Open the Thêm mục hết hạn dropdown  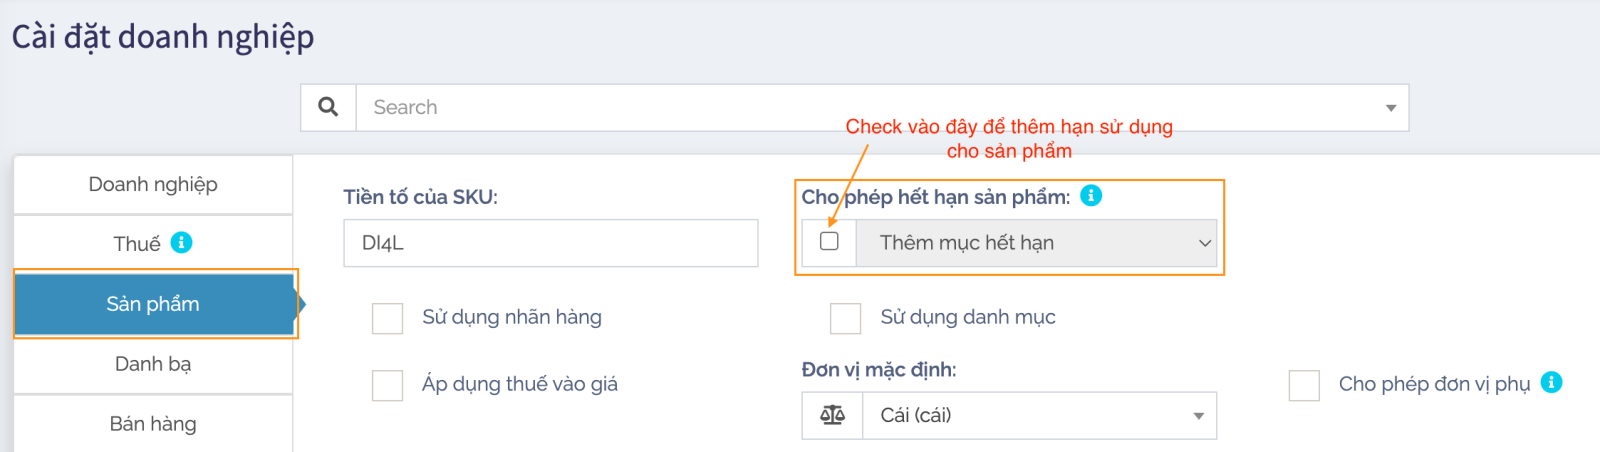click(1036, 243)
